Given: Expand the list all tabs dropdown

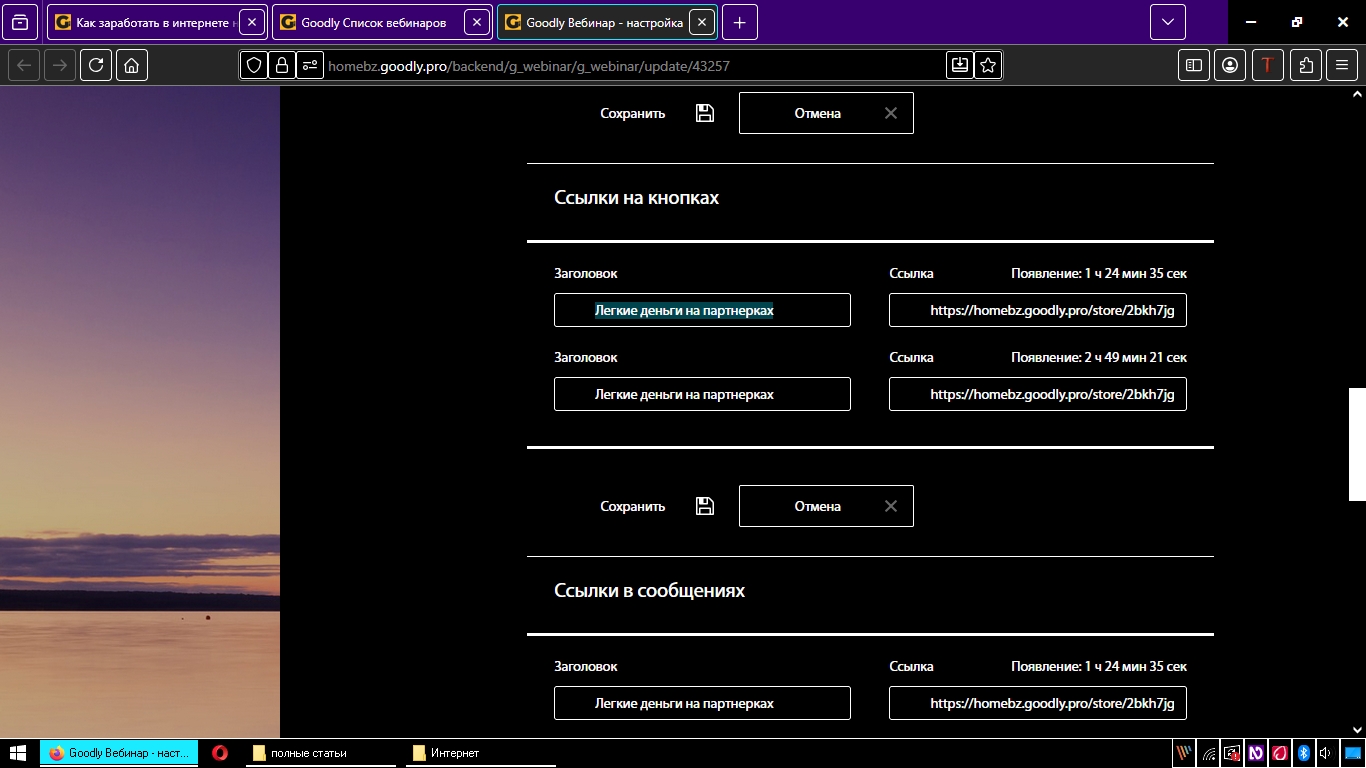Looking at the screenshot, I should point(1167,22).
